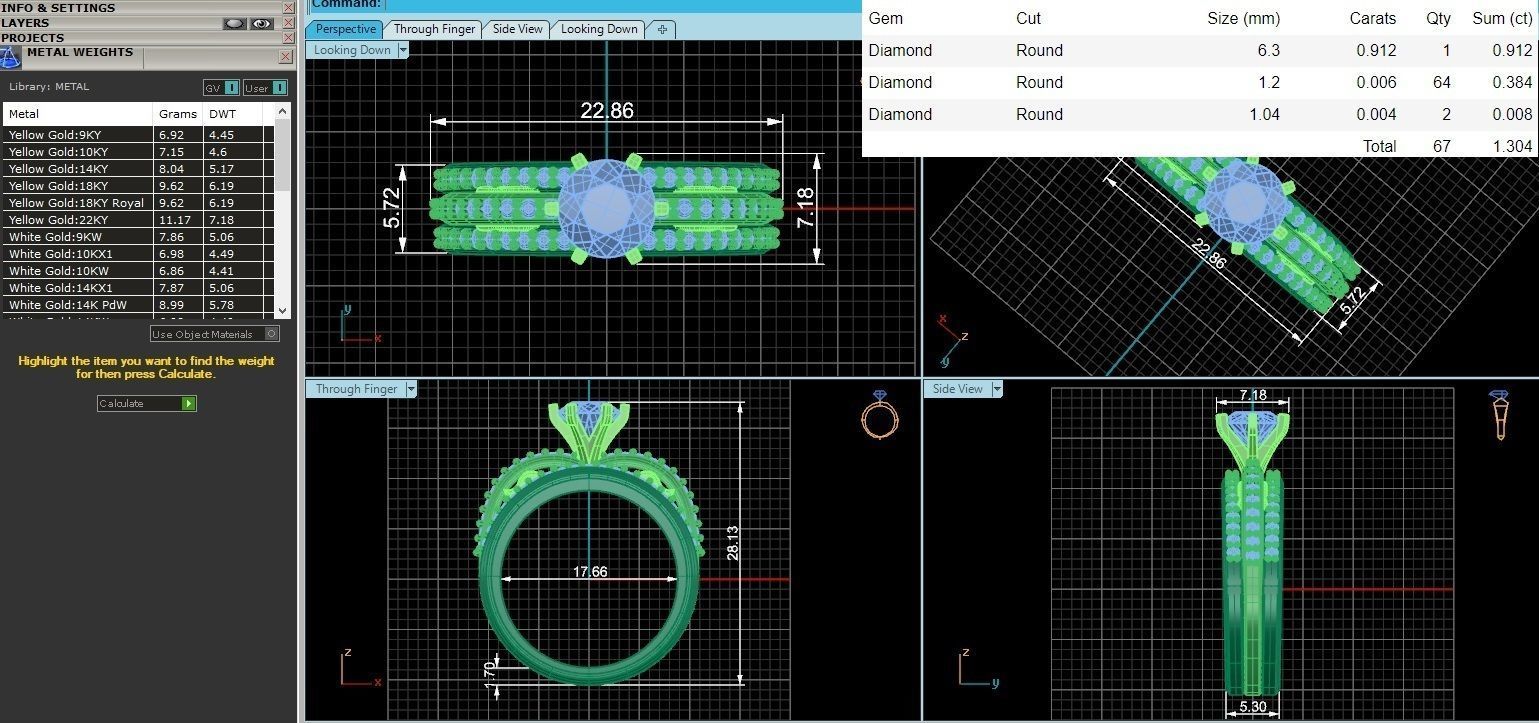Close the Layers panel
The height and width of the screenshot is (723, 1539).
point(289,23)
